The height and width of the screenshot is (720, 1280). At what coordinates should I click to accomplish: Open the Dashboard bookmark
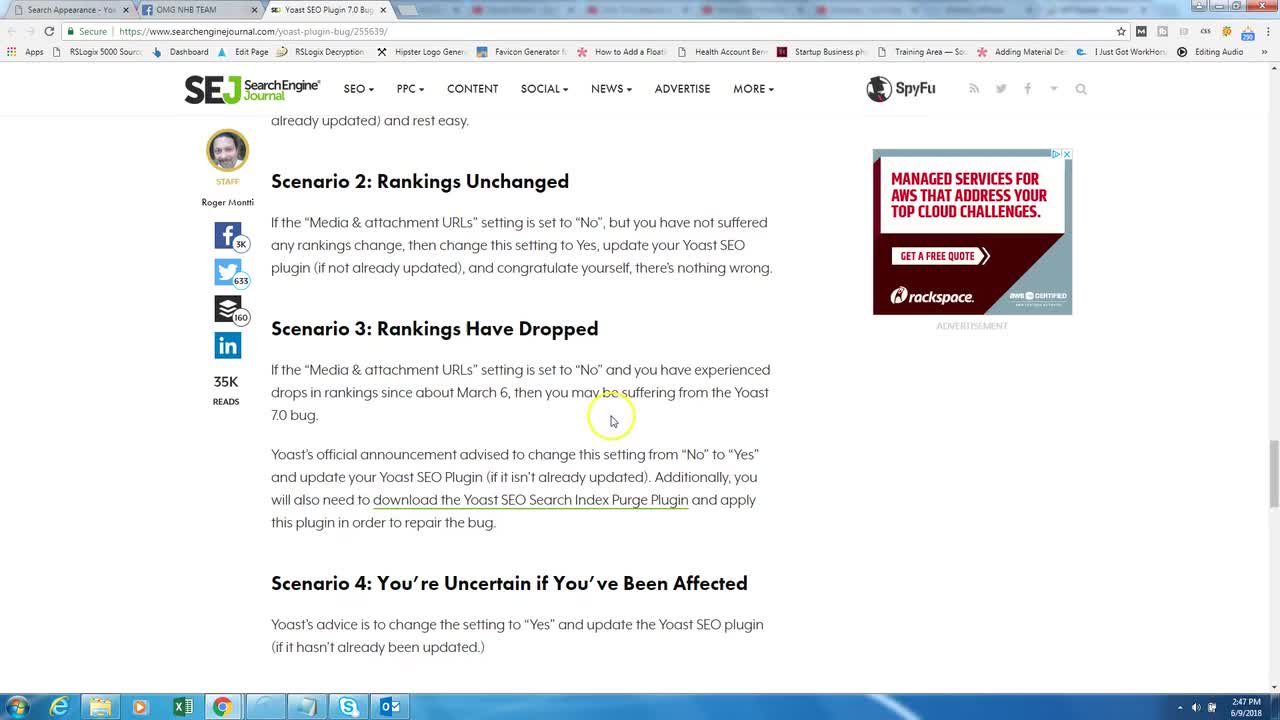pyautogui.click(x=181, y=52)
